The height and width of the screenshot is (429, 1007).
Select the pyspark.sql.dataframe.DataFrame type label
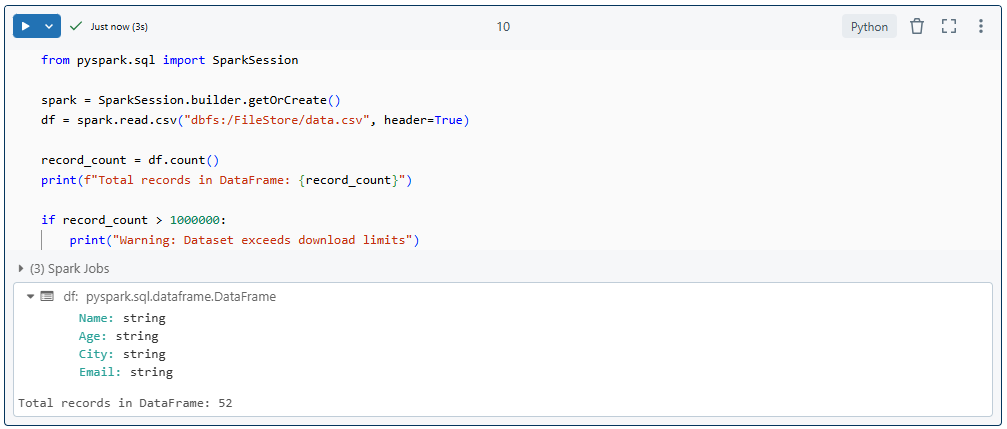pyautogui.click(x=181, y=297)
